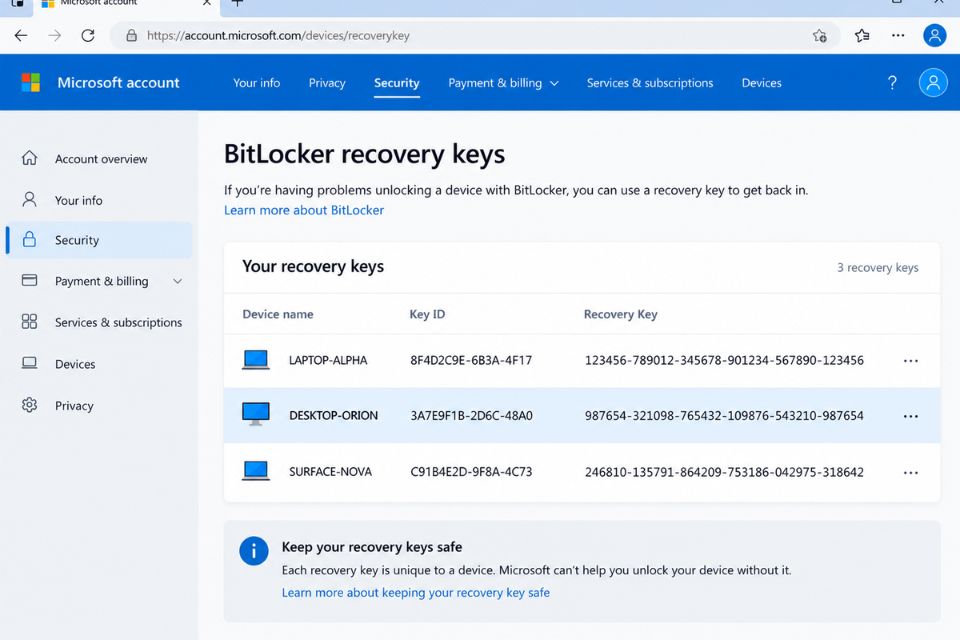Click Key ID 8F4D2C9E-6B3A-4F17
960x640 pixels.
(471, 360)
